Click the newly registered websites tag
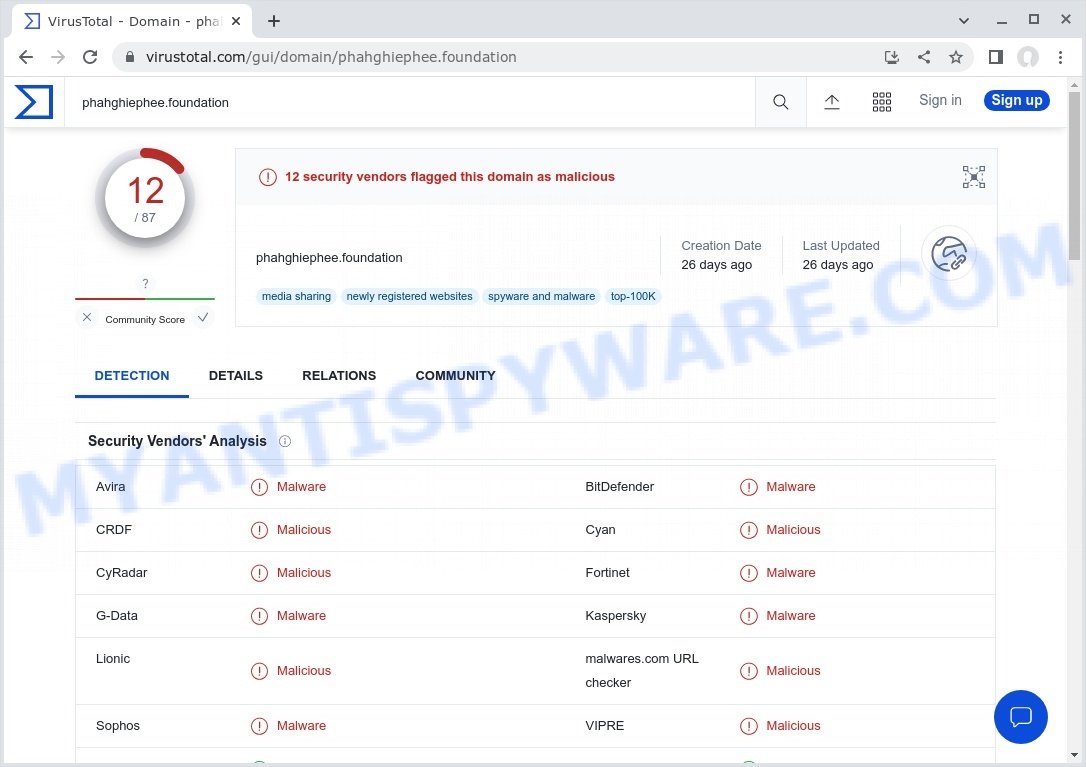1086x767 pixels. click(x=409, y=297)
